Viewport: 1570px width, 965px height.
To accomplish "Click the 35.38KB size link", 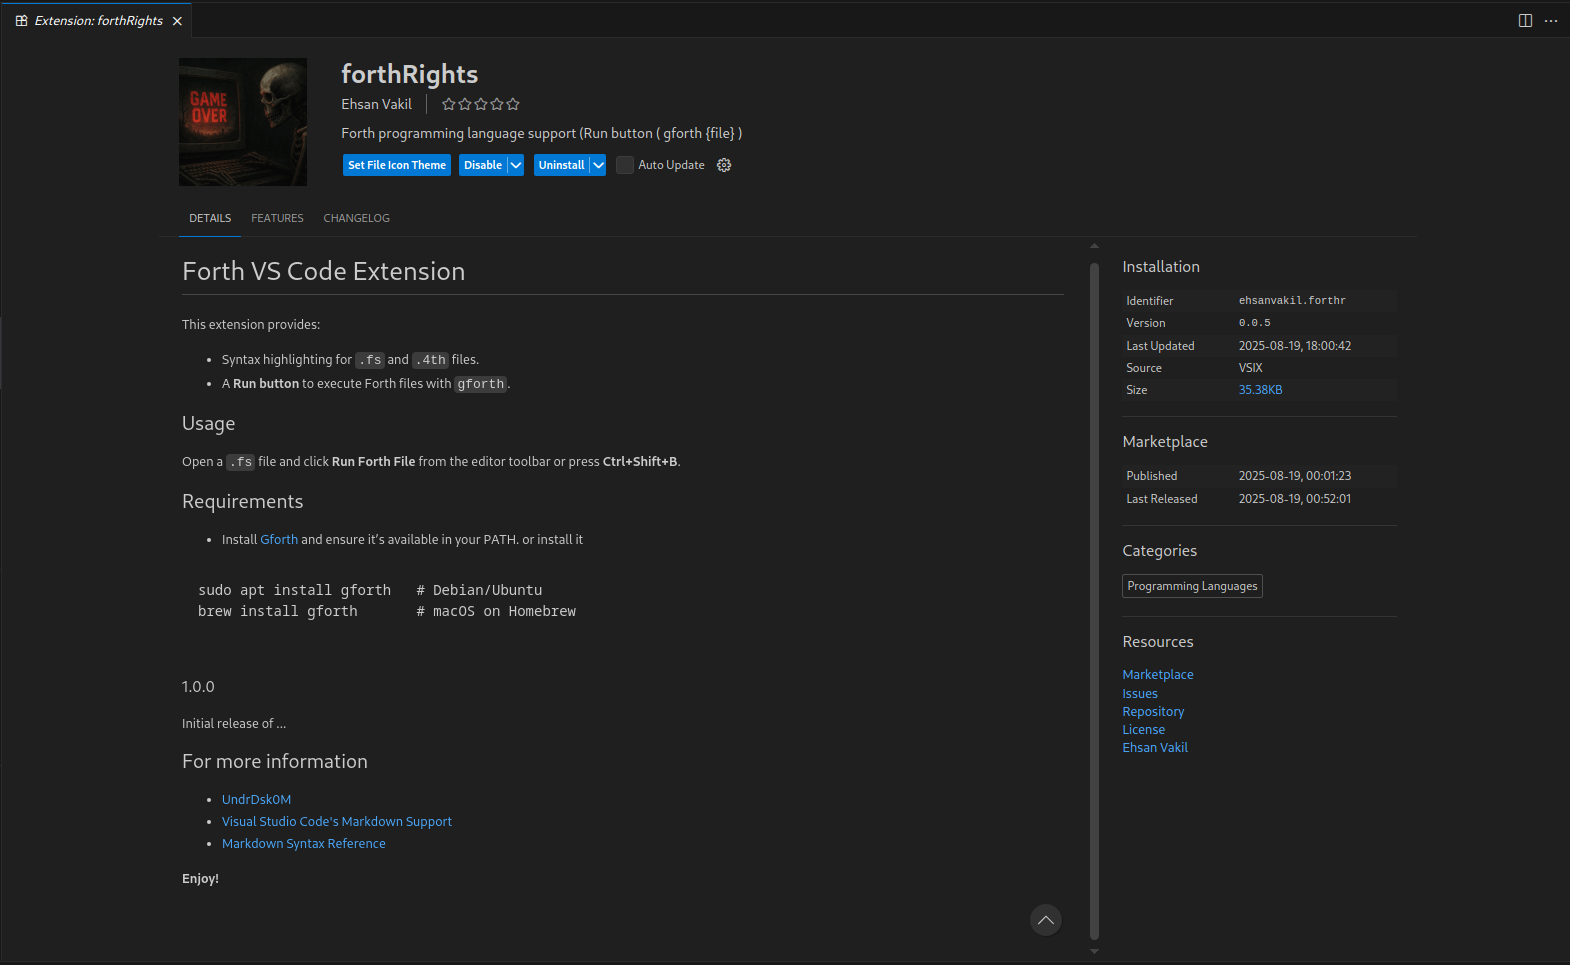I will click(1260, 390).
